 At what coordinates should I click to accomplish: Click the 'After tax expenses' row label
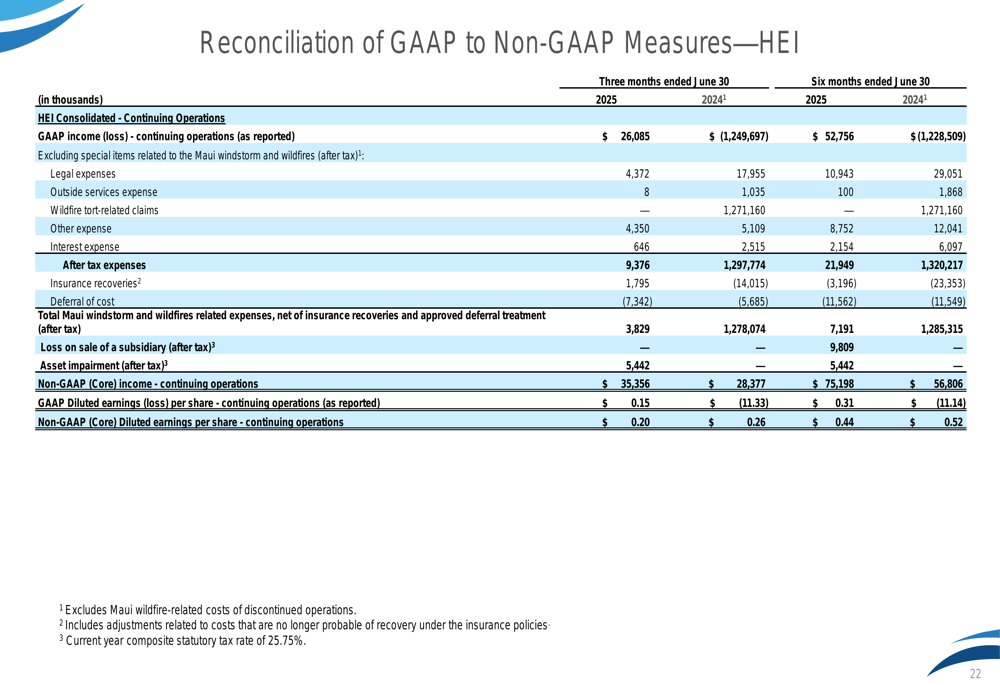click(104, 265)
